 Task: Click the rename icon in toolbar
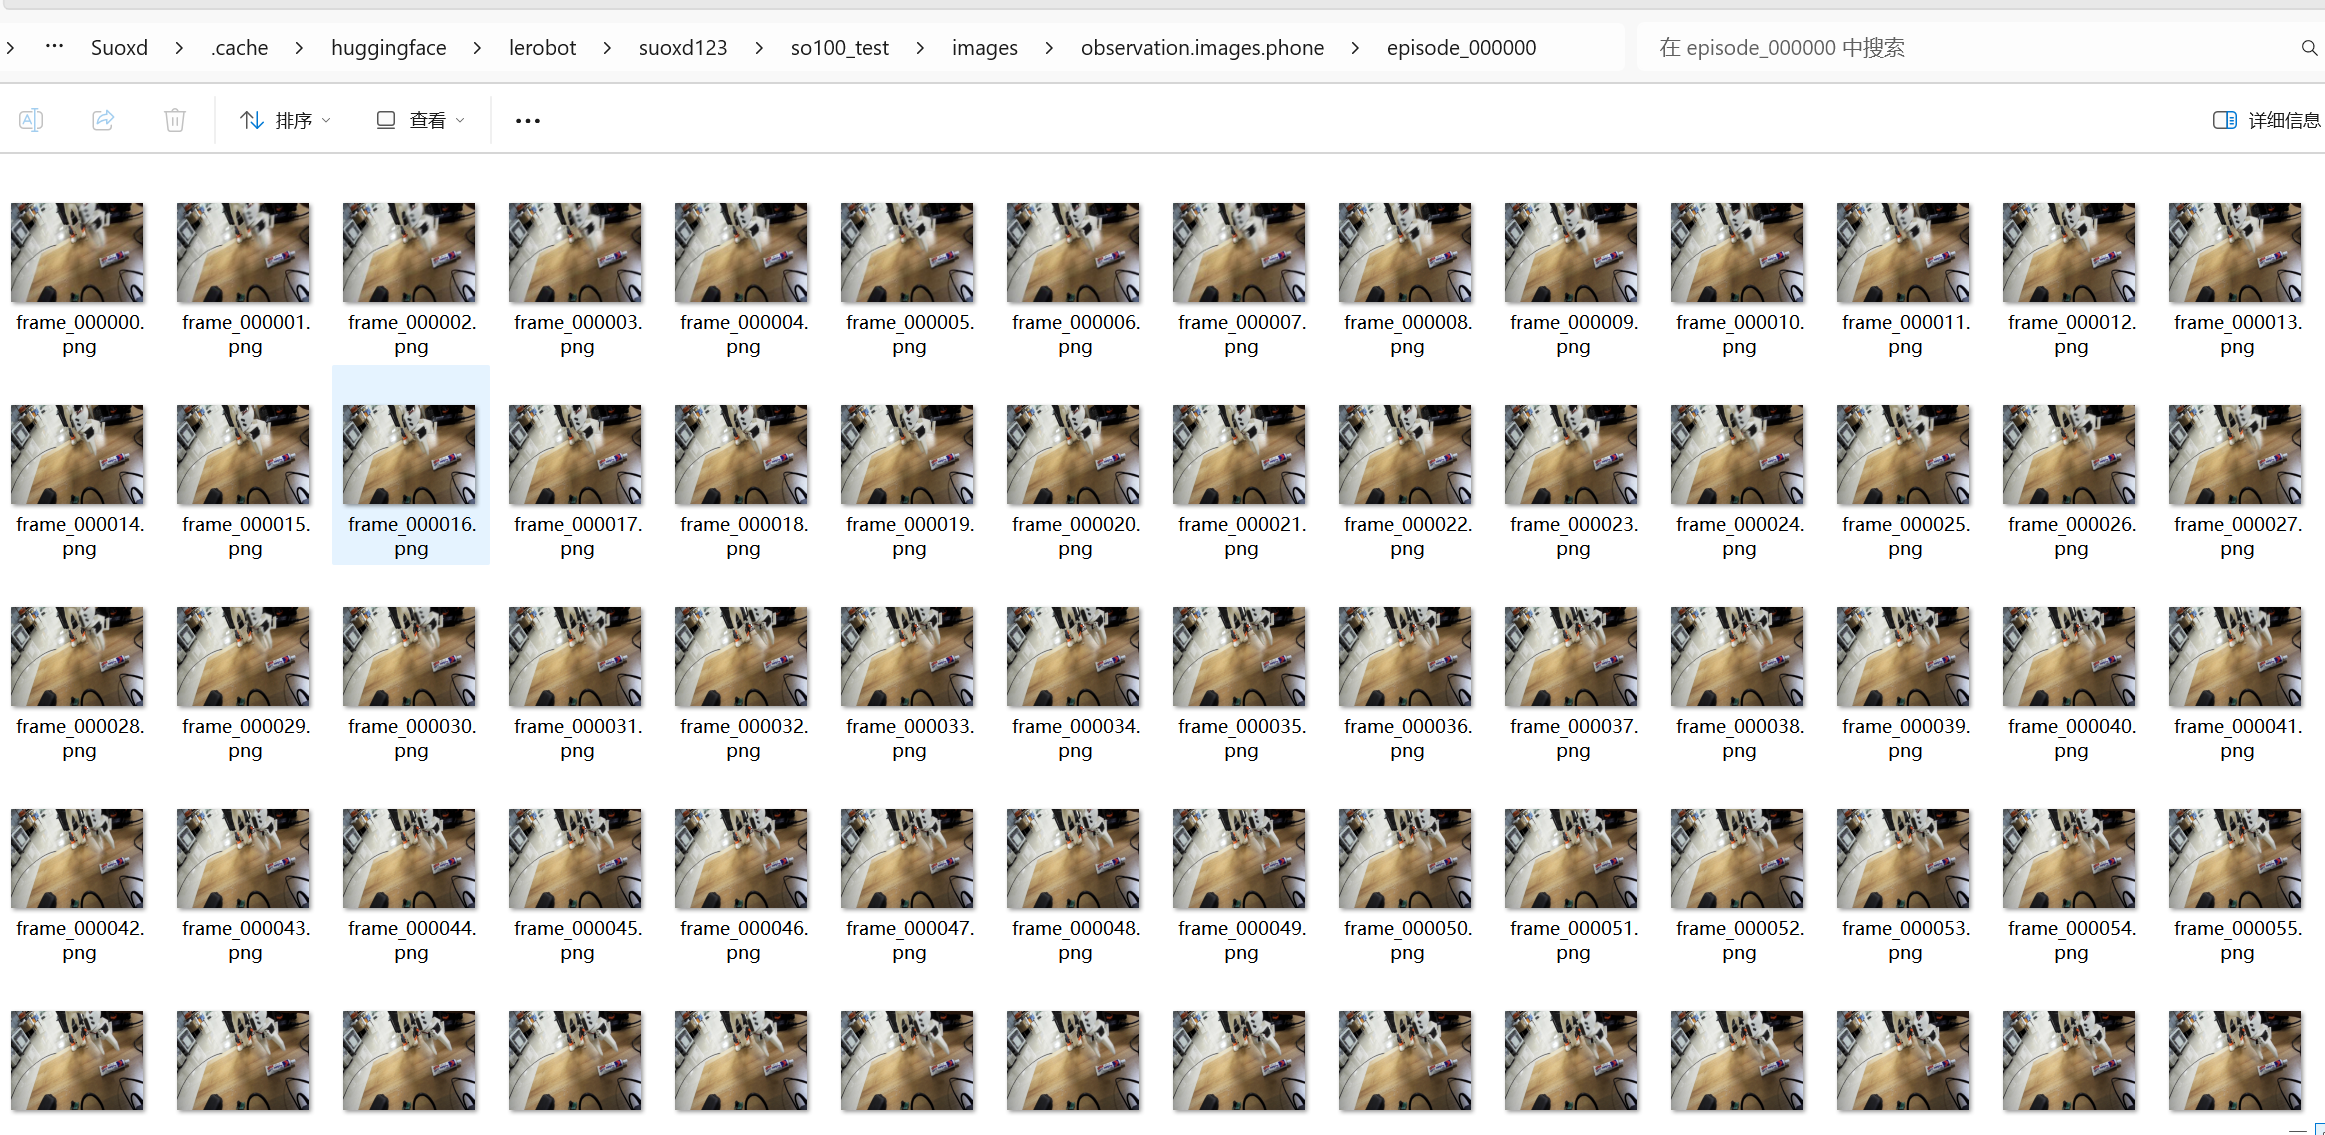point(31,120)
